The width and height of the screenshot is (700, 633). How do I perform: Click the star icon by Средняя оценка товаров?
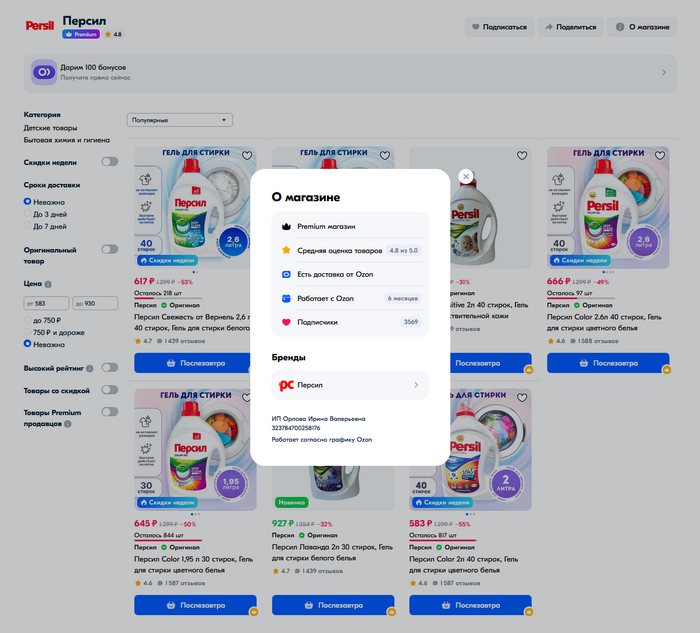click(286, 250)
